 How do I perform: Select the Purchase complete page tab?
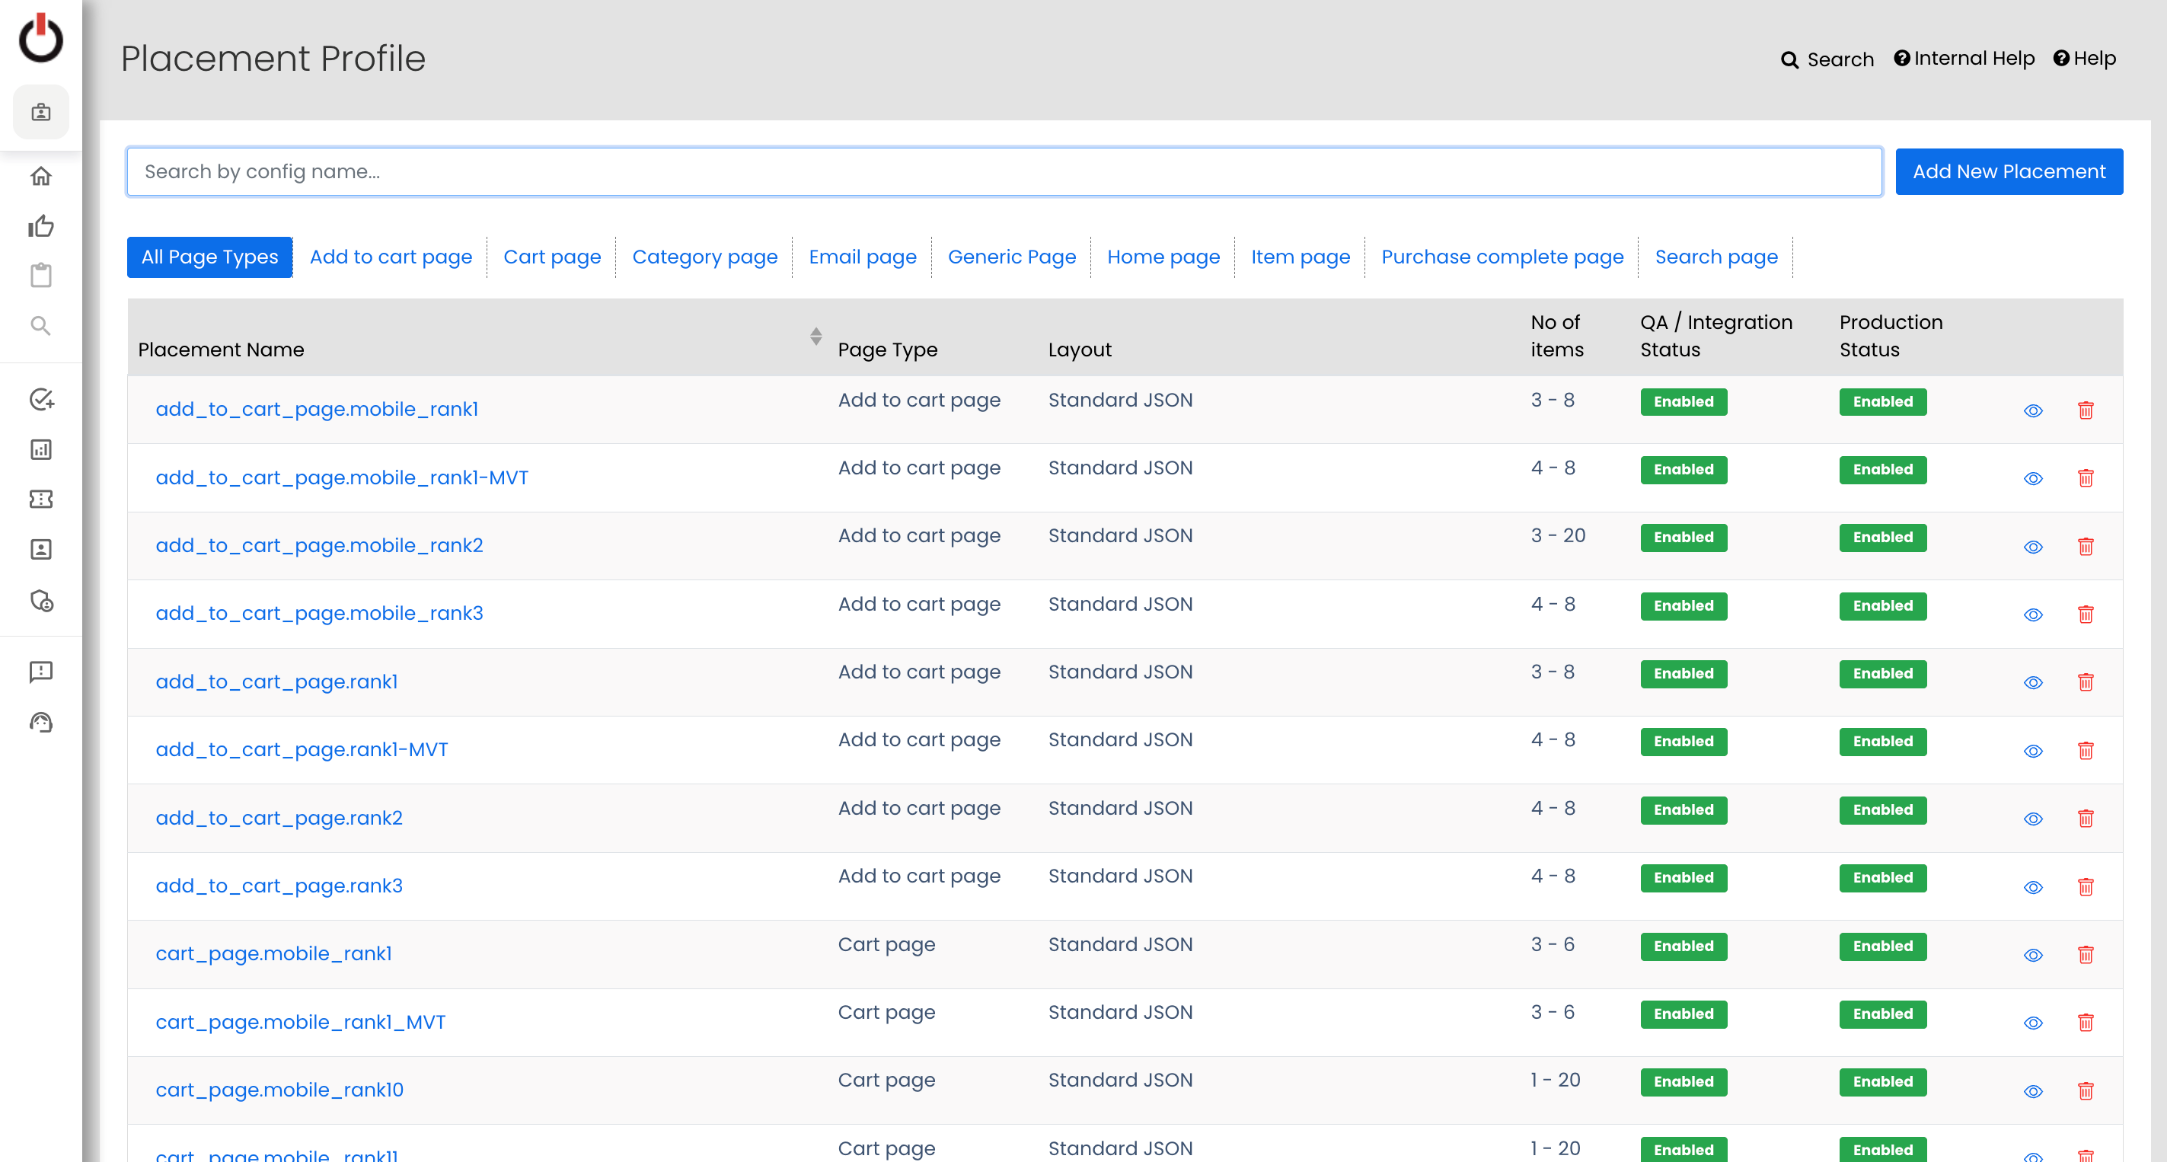pos(1502,257)
